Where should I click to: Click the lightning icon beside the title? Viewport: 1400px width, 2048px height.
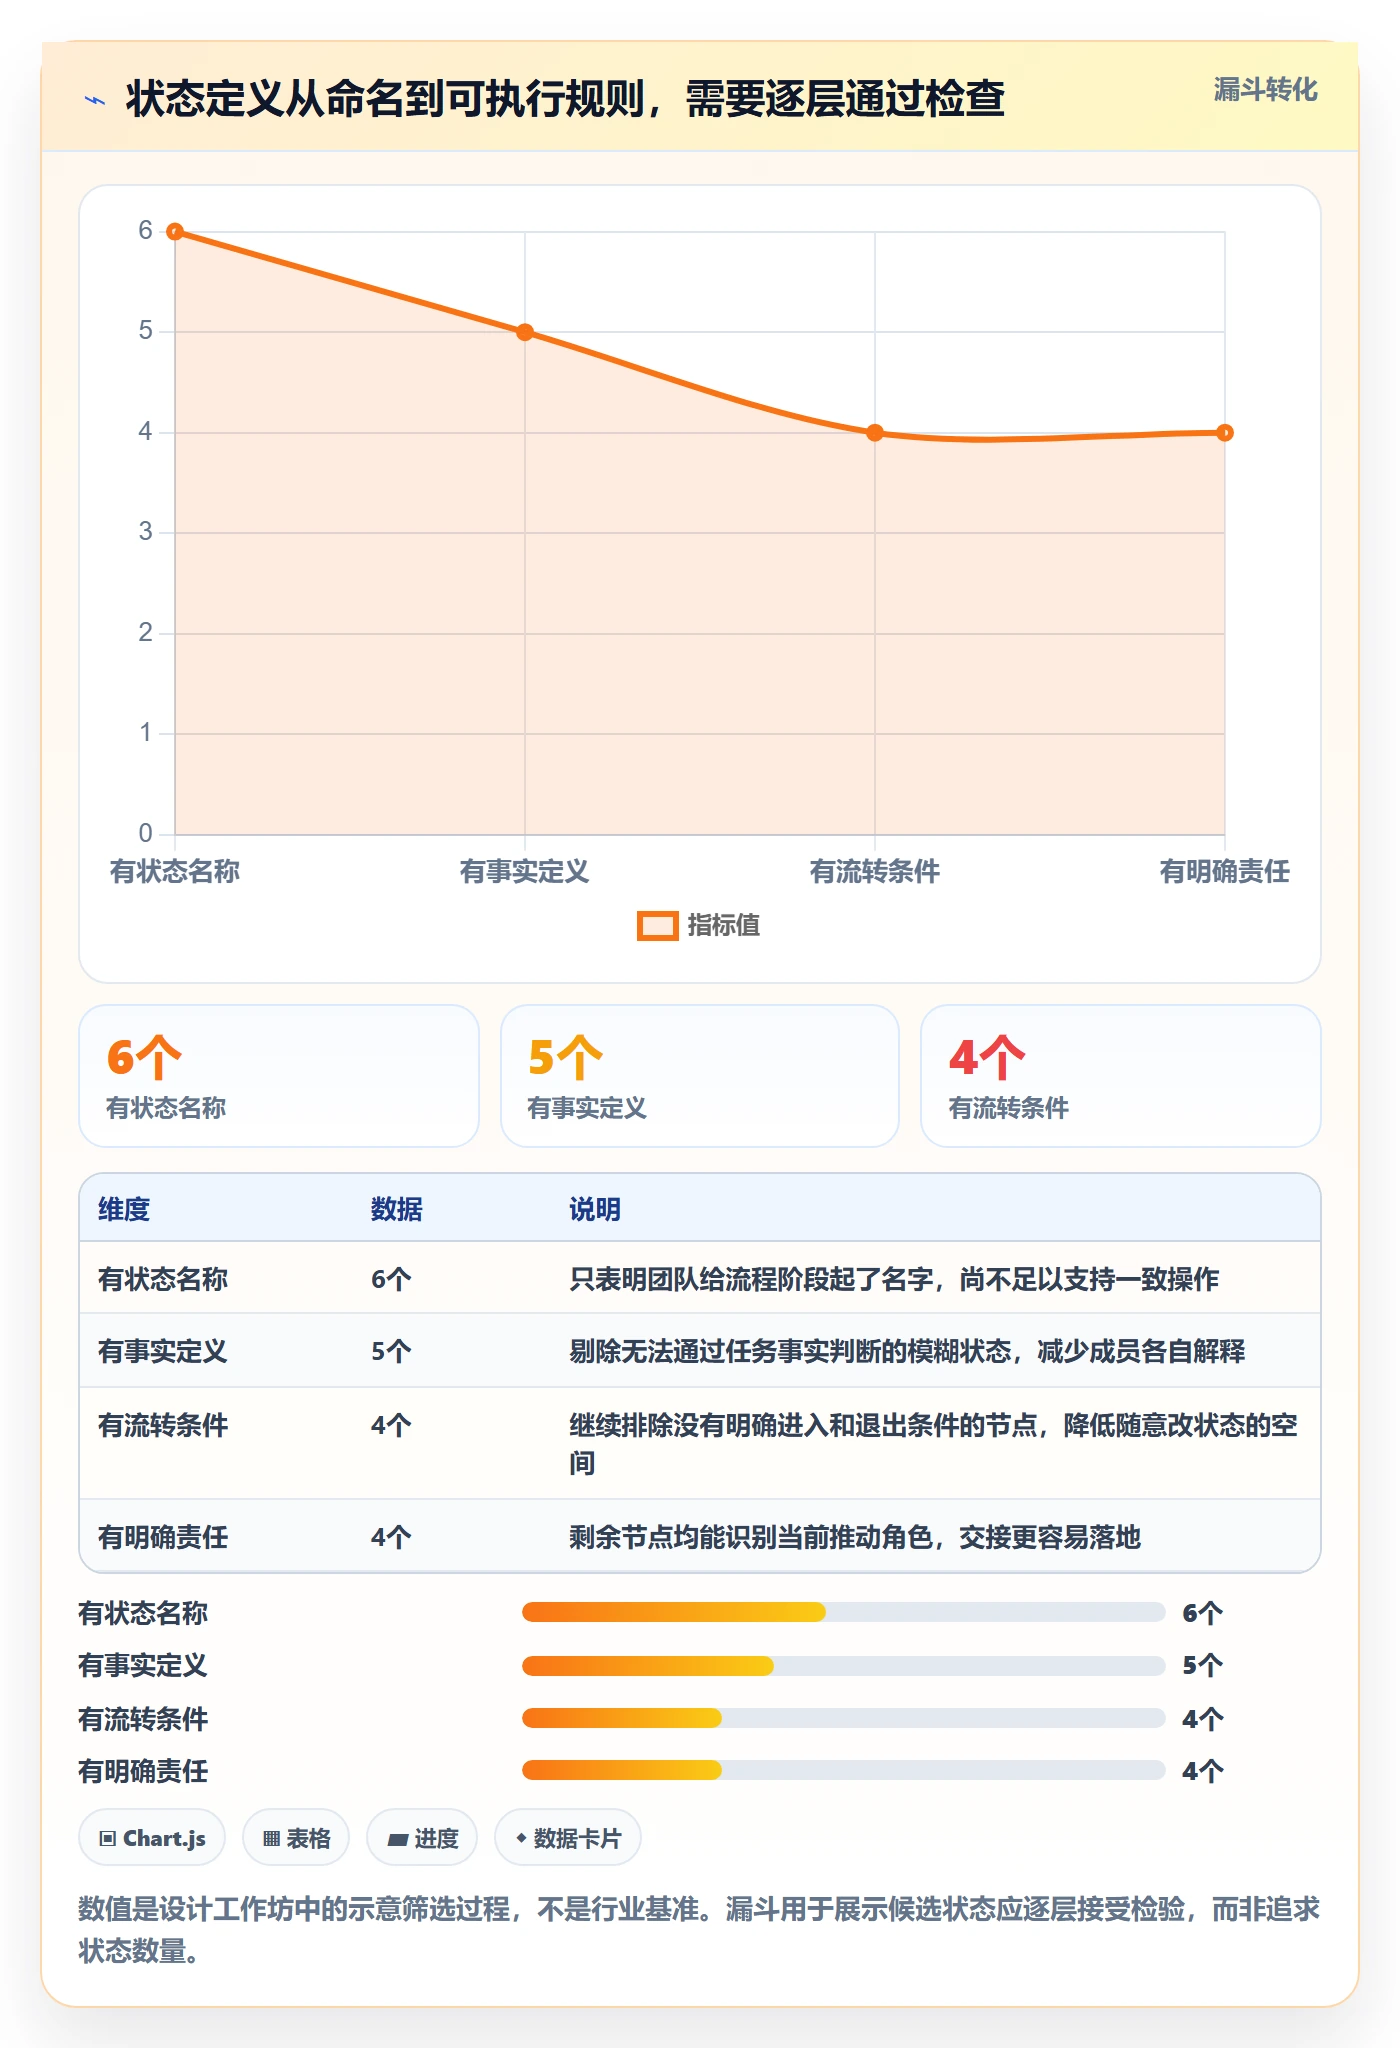95,100
